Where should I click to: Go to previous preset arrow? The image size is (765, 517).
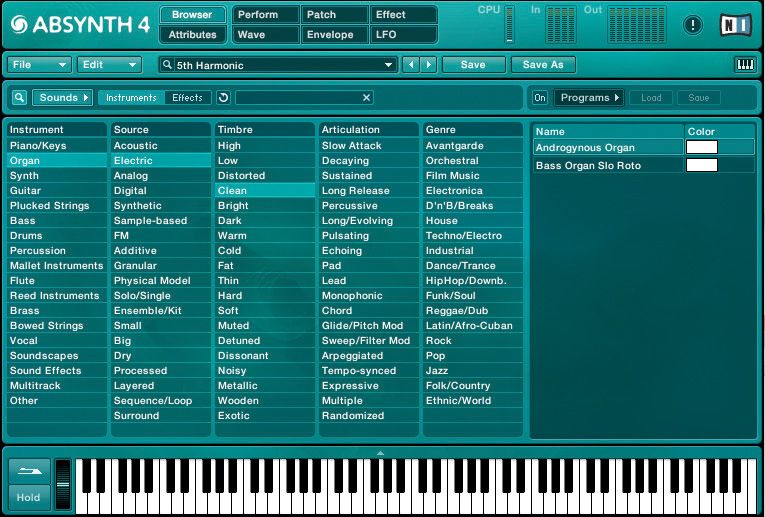[411, 64]
